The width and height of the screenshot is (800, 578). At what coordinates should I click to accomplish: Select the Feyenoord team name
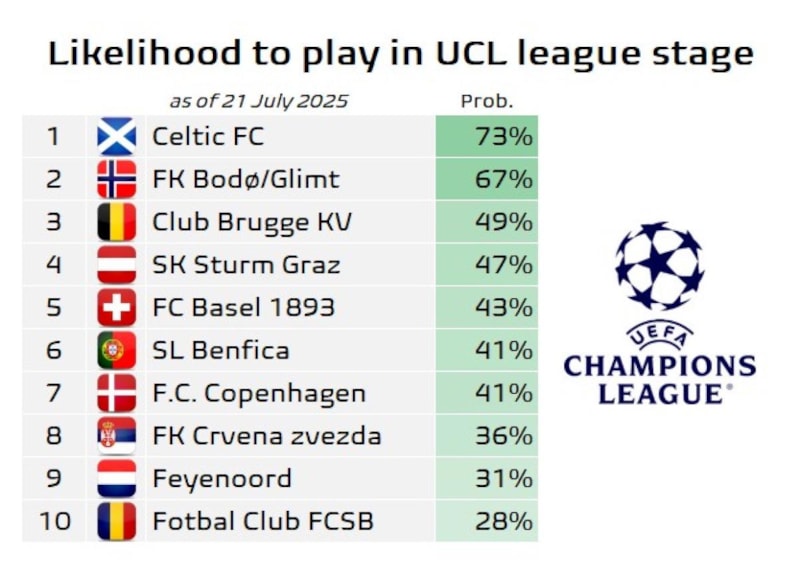click(222, 479)
